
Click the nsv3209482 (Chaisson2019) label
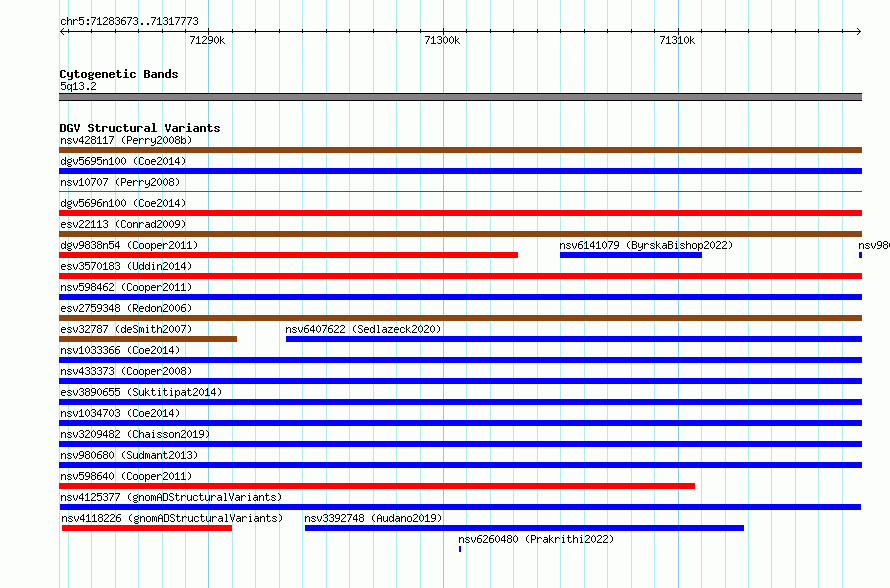click(x=135, y=434)
